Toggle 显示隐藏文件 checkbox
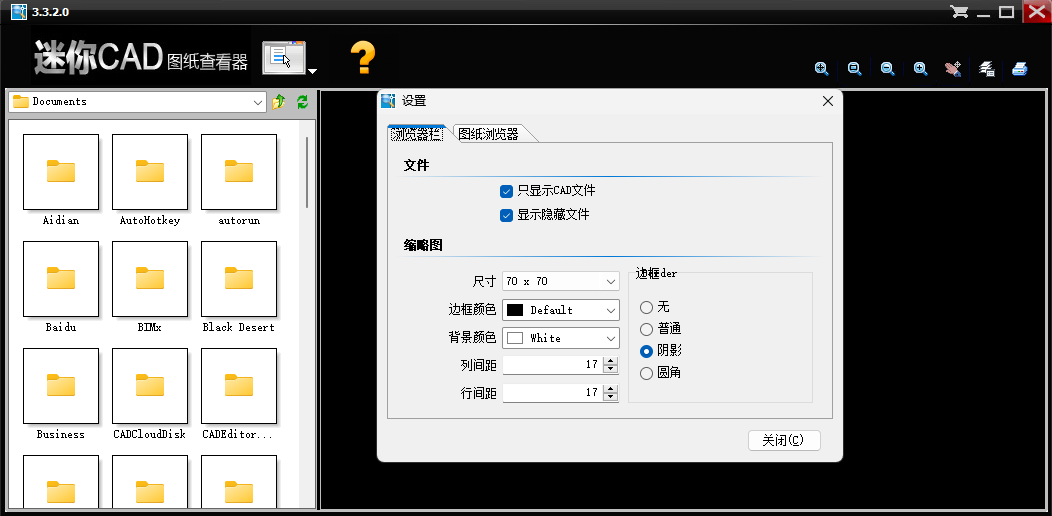Viewport: 1052px width, 516px height. [507, 215]
